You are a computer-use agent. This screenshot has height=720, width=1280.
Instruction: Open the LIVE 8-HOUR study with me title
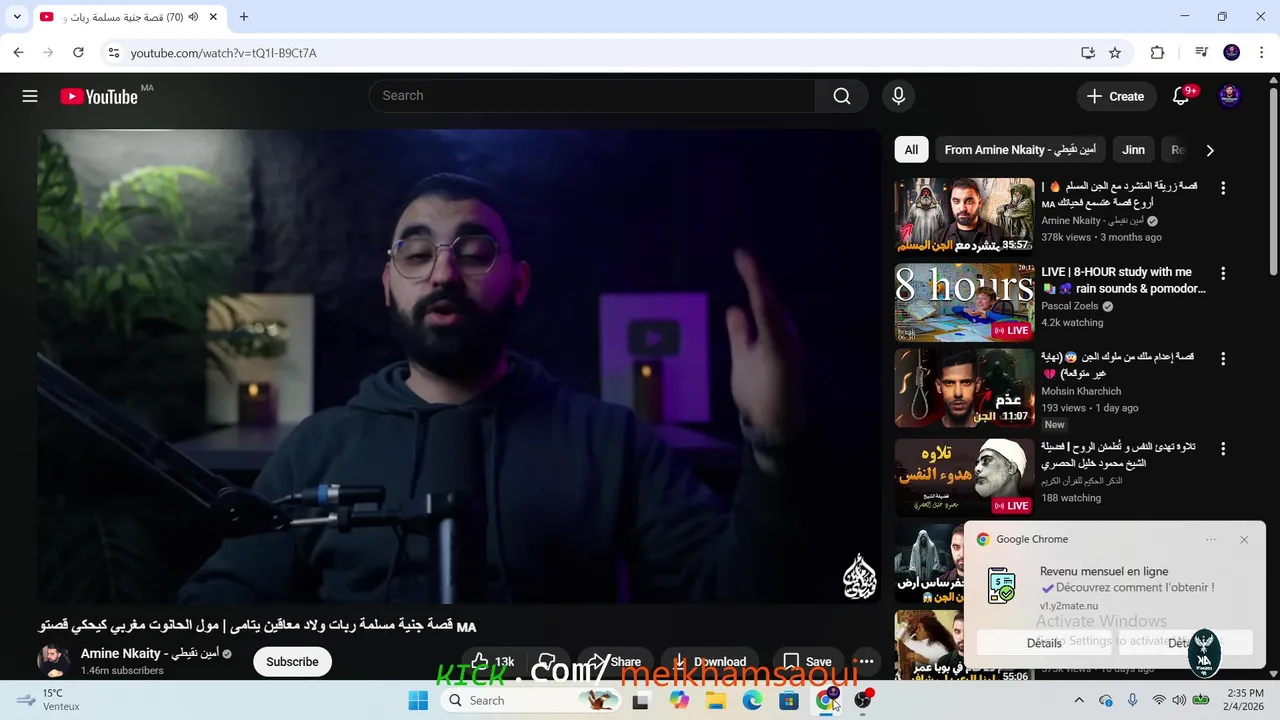[1123, 280]
